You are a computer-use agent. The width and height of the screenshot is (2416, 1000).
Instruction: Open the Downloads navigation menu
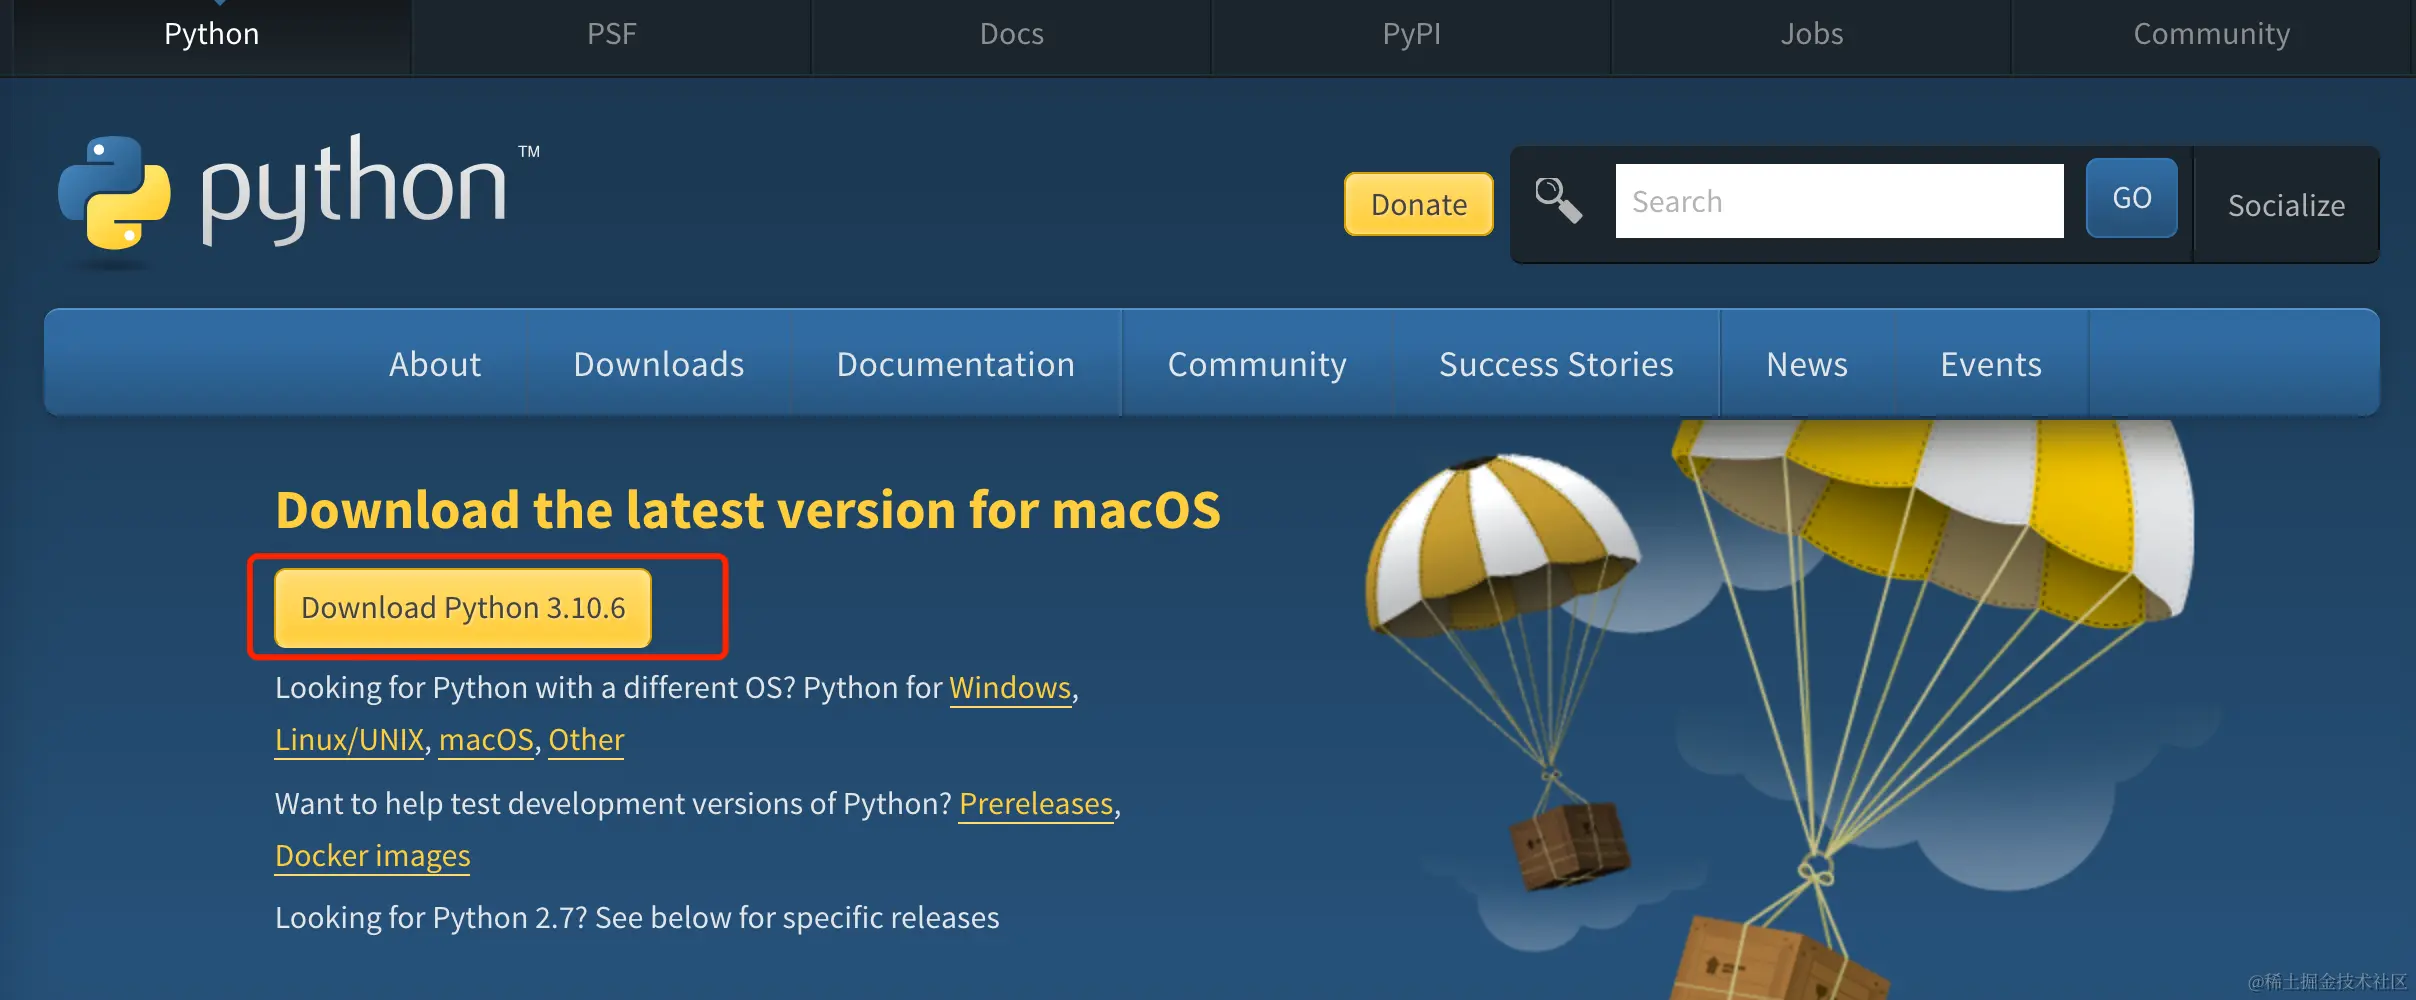pos(658,364)
